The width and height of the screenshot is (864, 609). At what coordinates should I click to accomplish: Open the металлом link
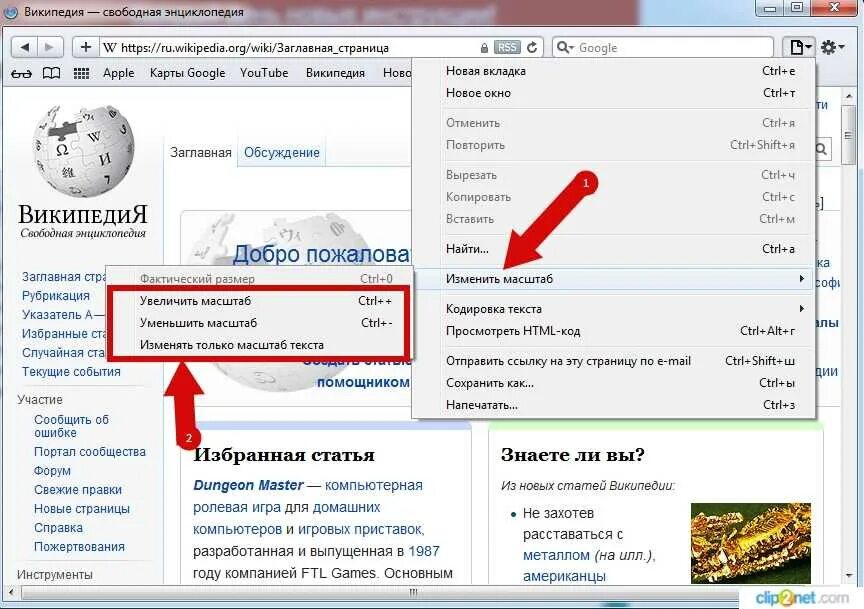(556, 555)
